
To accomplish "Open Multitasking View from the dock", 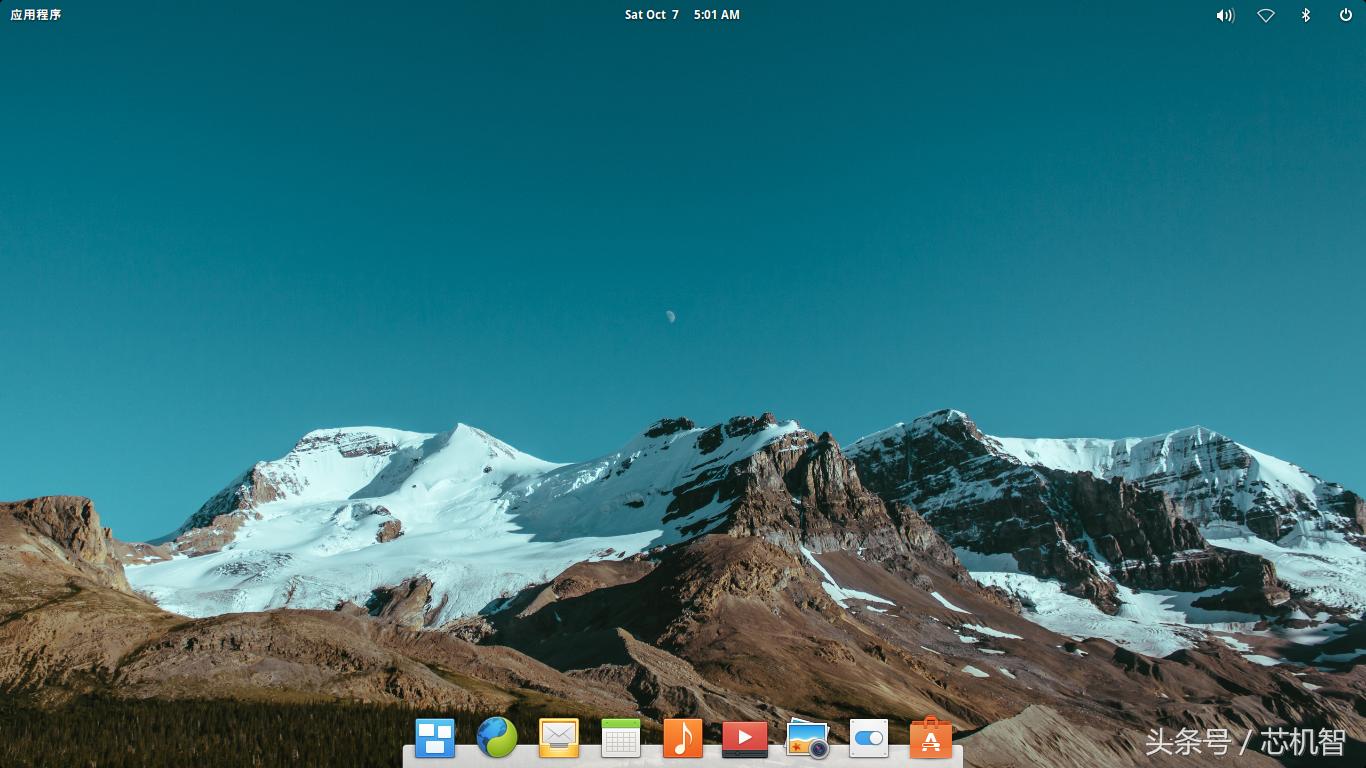I will (435, 738).
